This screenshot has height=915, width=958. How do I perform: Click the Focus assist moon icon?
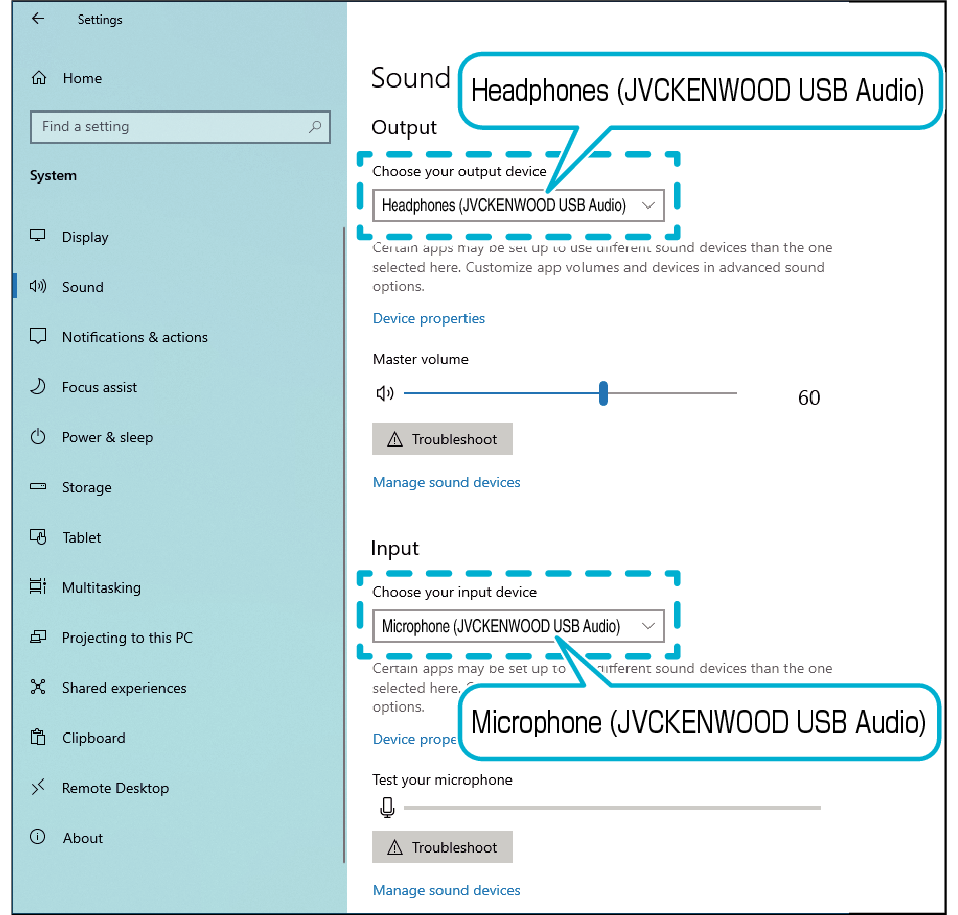[x=39, y=387]
